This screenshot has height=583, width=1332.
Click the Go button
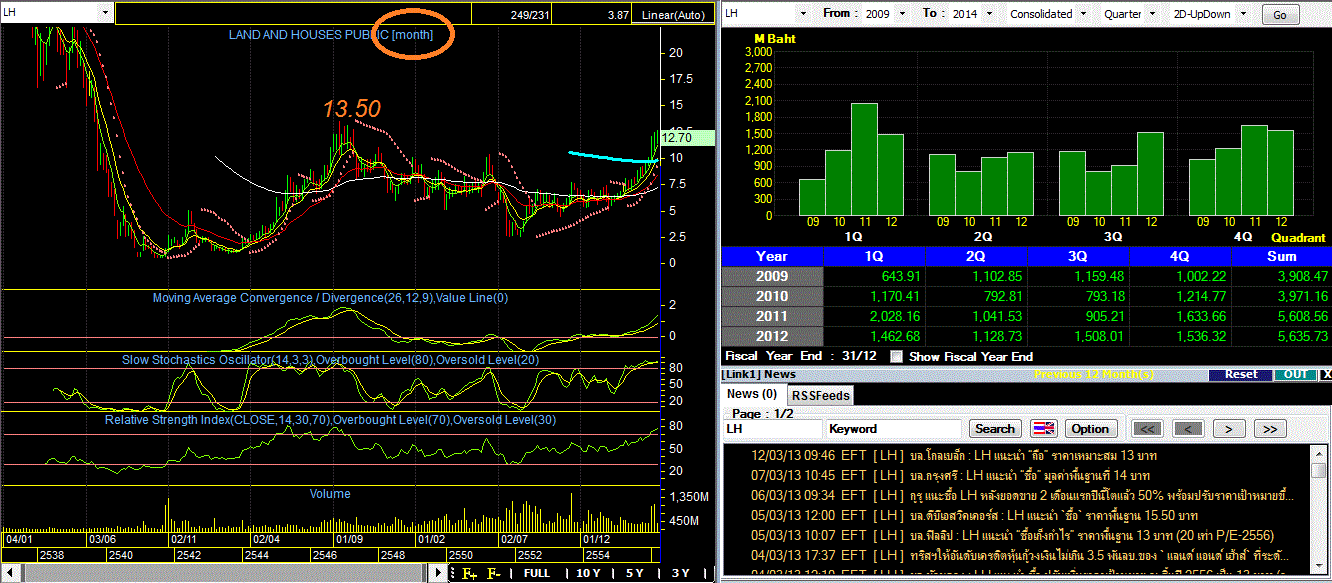pyautogui.click(x=1280, y=15)
